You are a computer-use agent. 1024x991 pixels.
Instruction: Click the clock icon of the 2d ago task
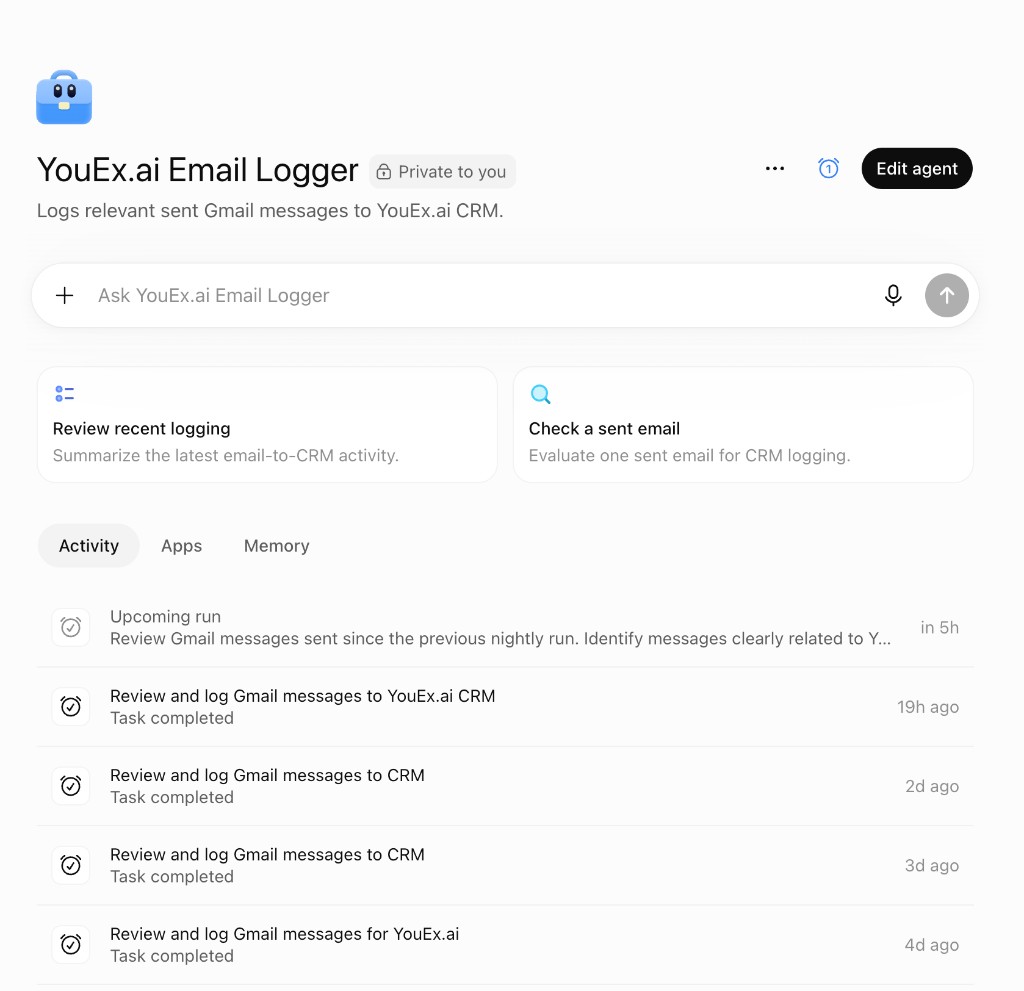point(71,786)
